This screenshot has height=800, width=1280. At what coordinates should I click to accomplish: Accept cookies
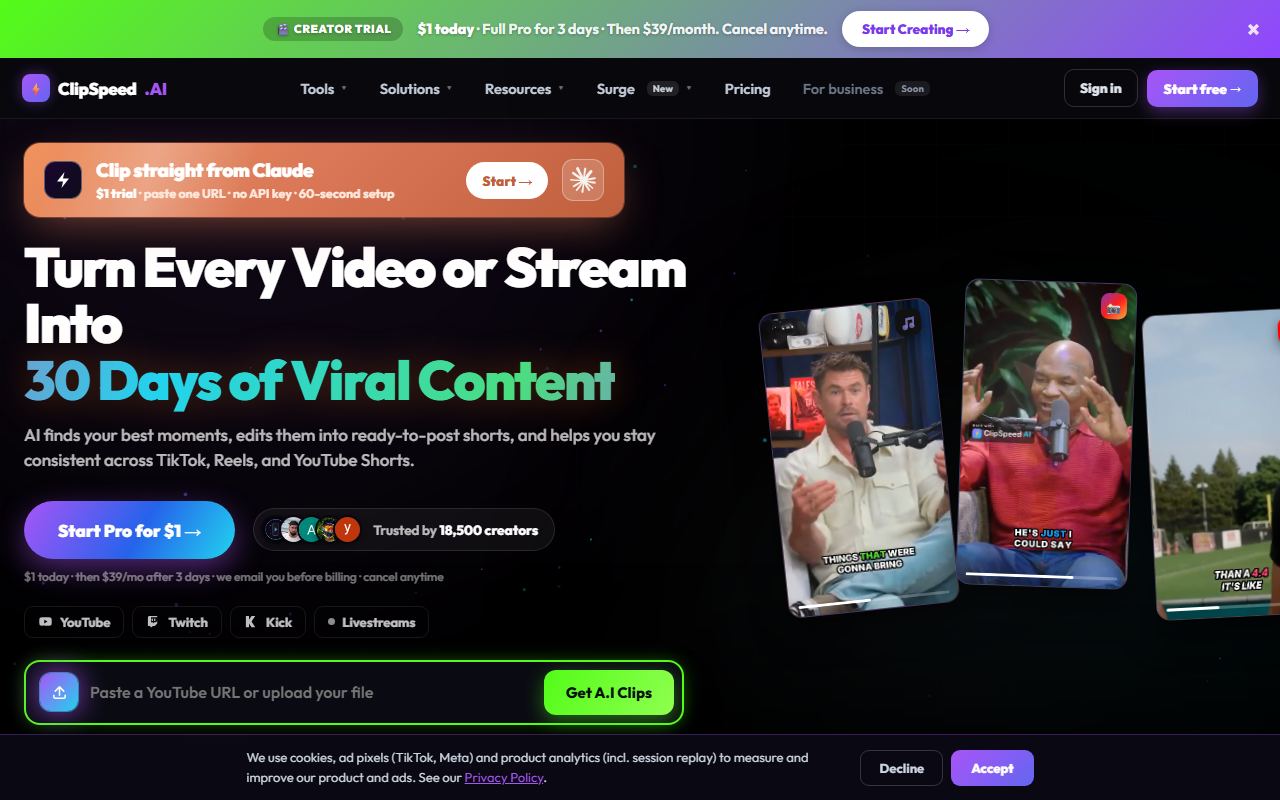pos(992,768)
